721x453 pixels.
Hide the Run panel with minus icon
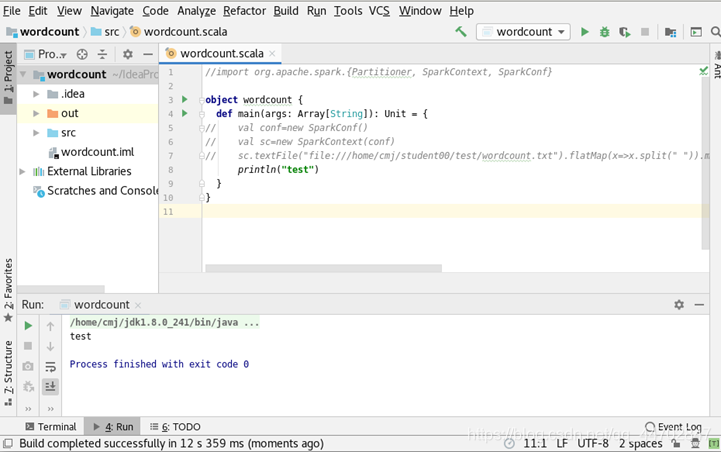tap(699, 304)
